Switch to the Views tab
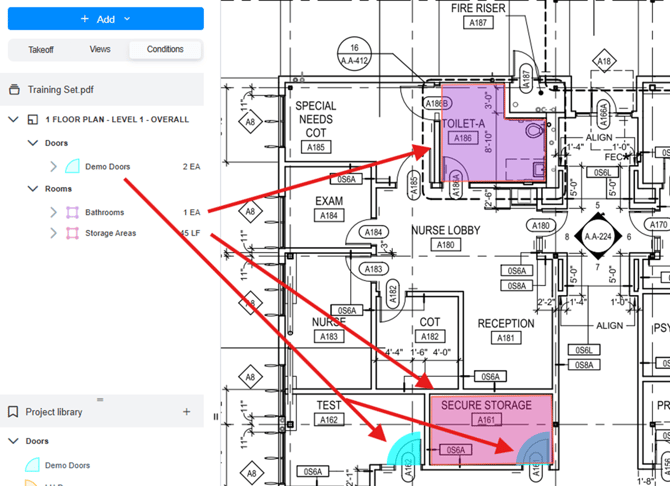The image size is (670, 486). tap(100, 49)
